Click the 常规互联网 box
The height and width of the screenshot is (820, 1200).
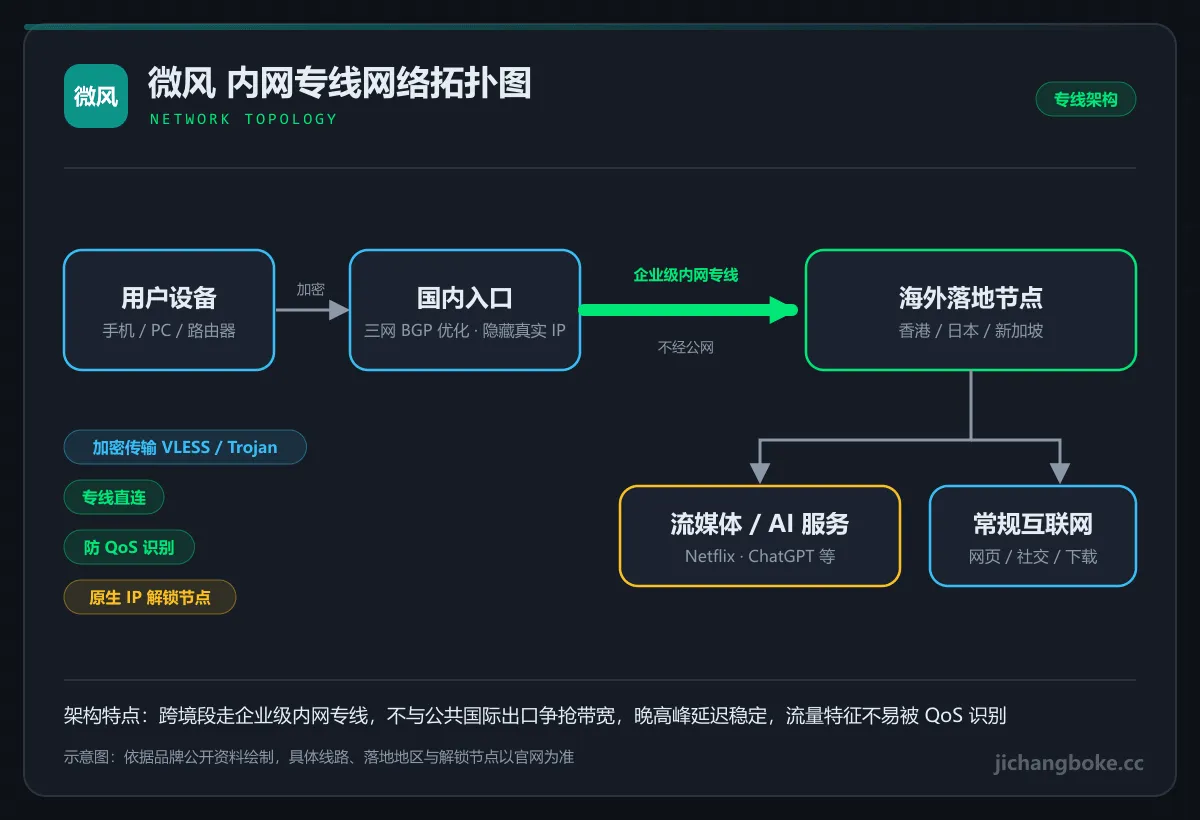click(1033, 536)
